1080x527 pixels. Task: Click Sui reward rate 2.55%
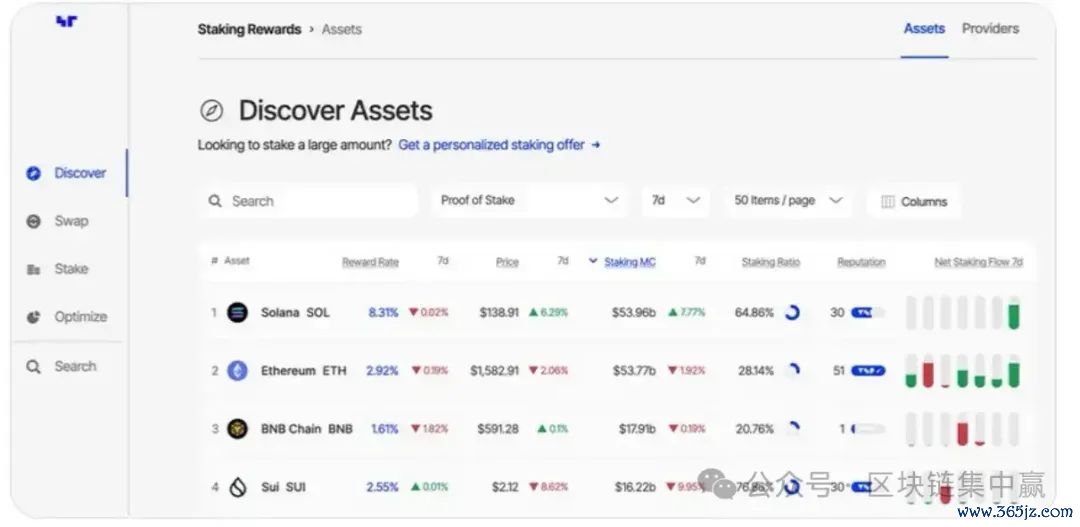click(x=382, y=487)
